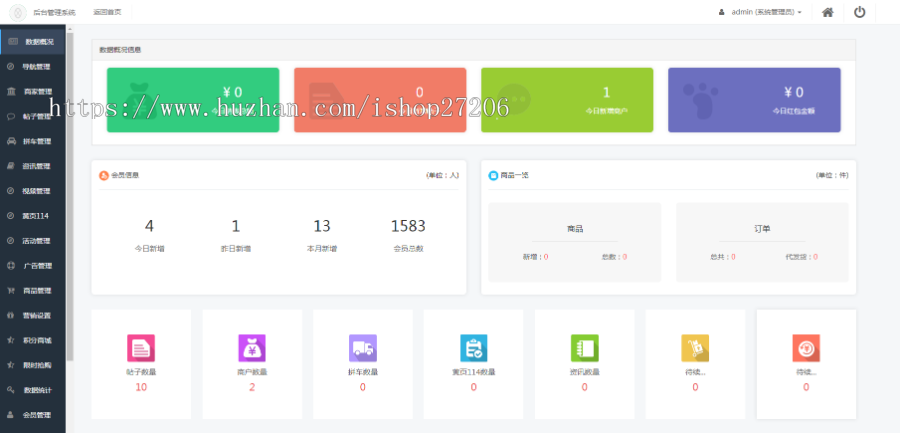Image resolution: width=900 pixels, height=433 pixels.
Task: Click the 订单 summary box heading
Action: 762,229
